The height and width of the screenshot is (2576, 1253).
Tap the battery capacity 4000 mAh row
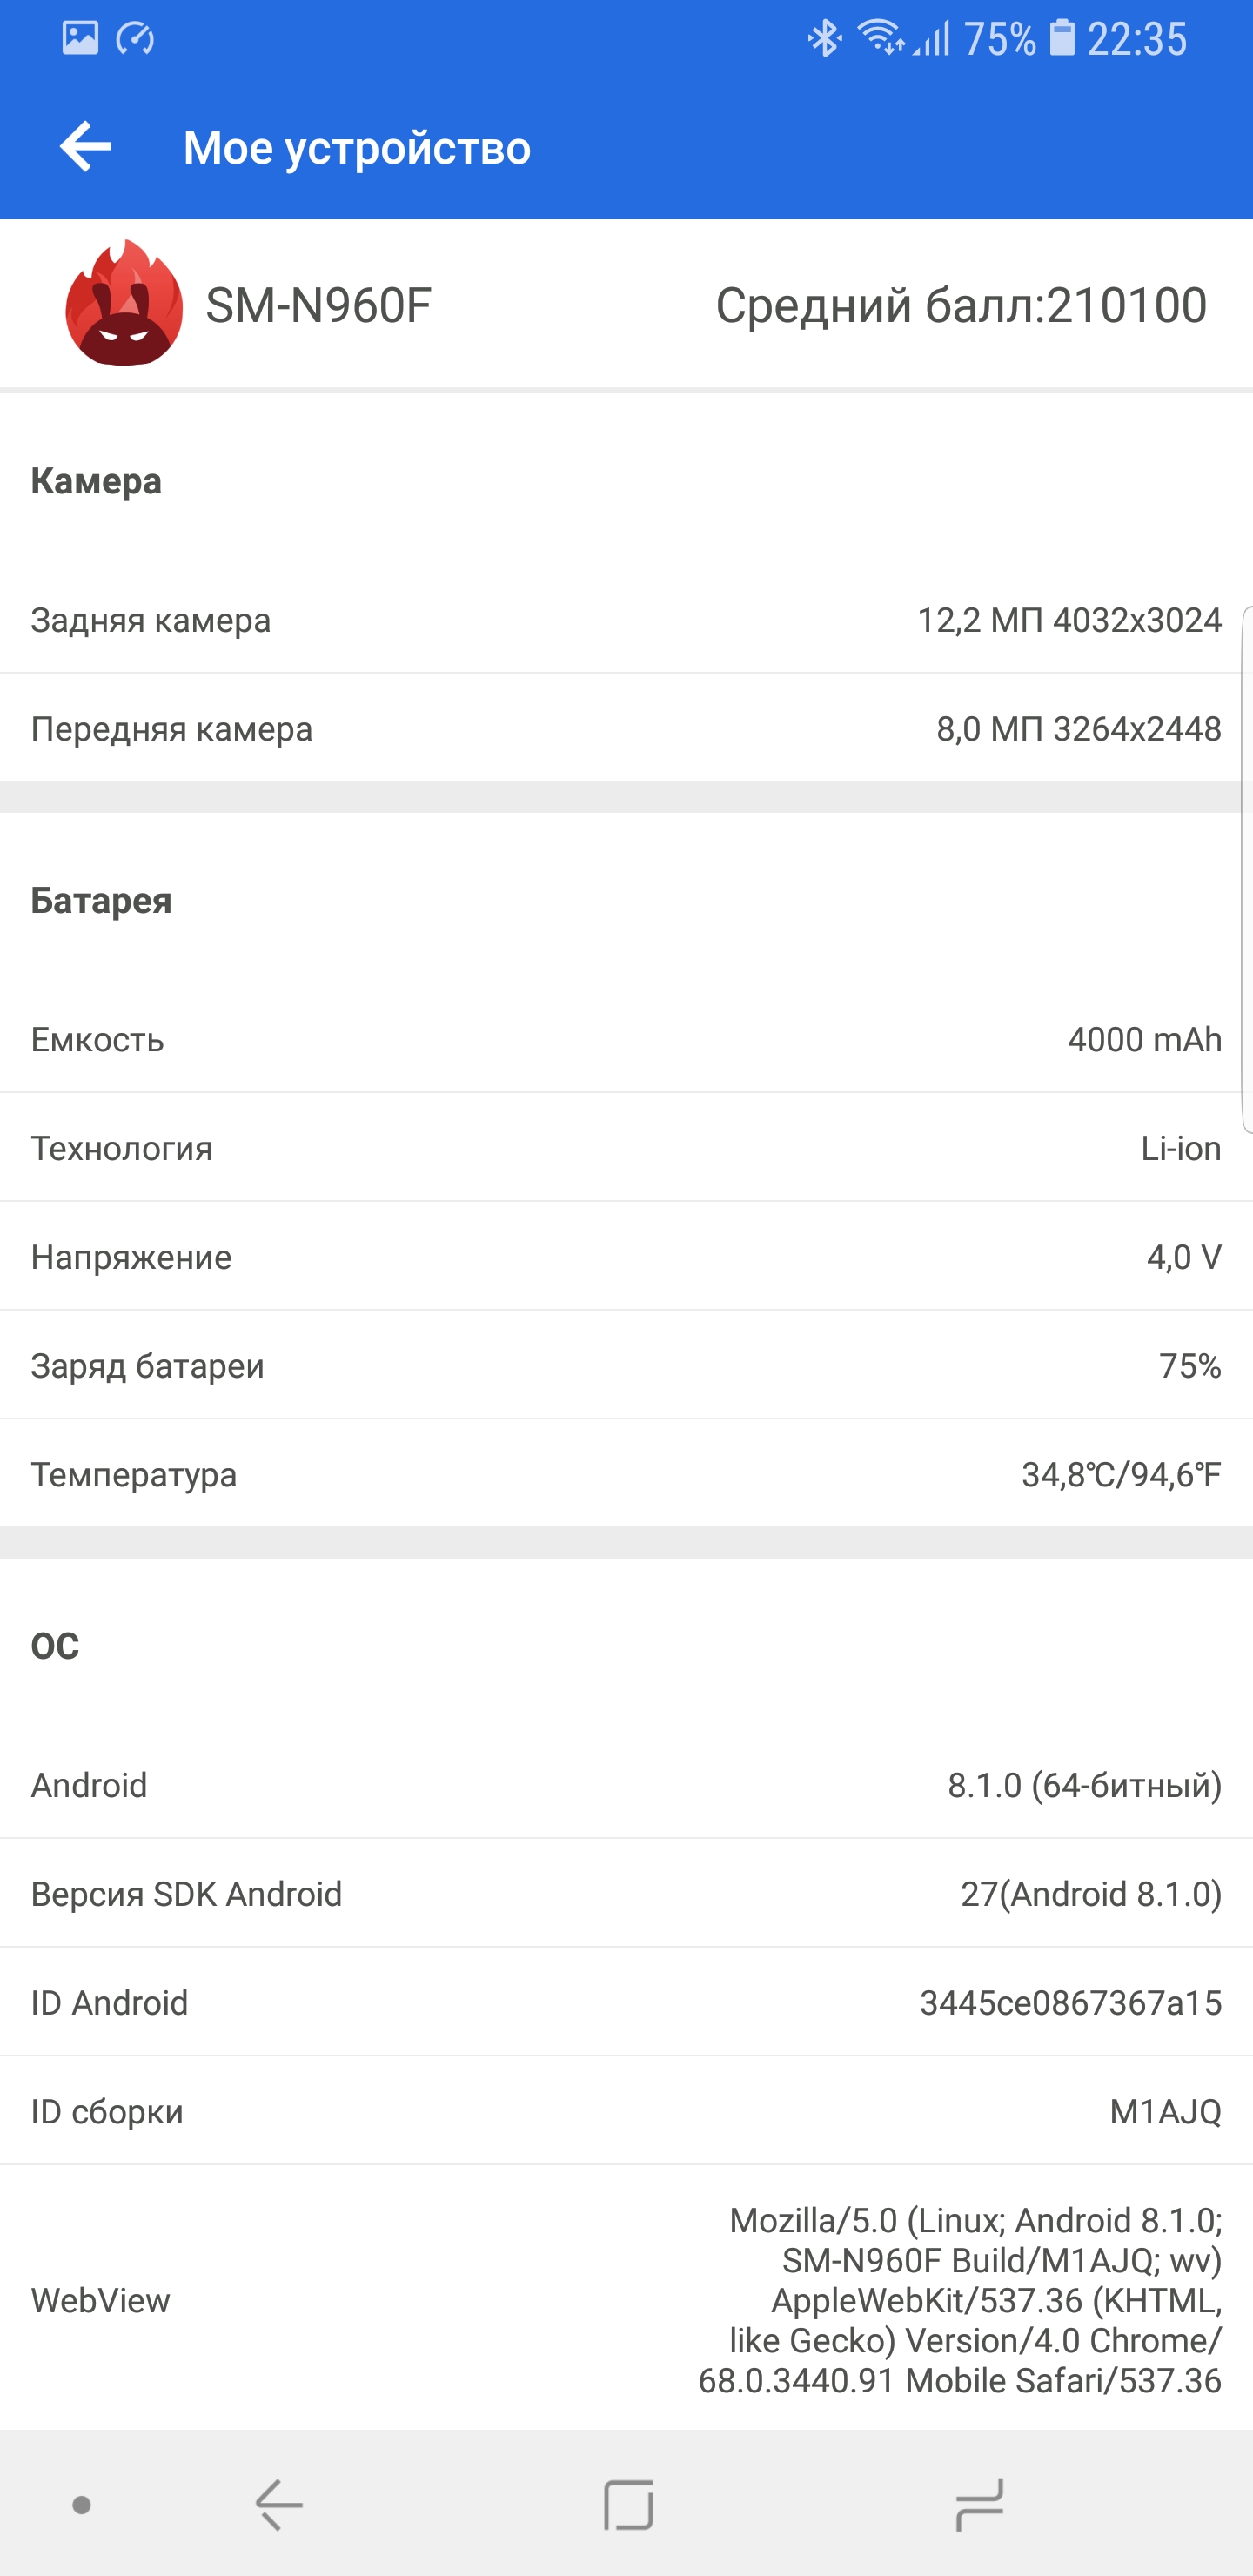pyautogui.click(x=626, y=1040)
